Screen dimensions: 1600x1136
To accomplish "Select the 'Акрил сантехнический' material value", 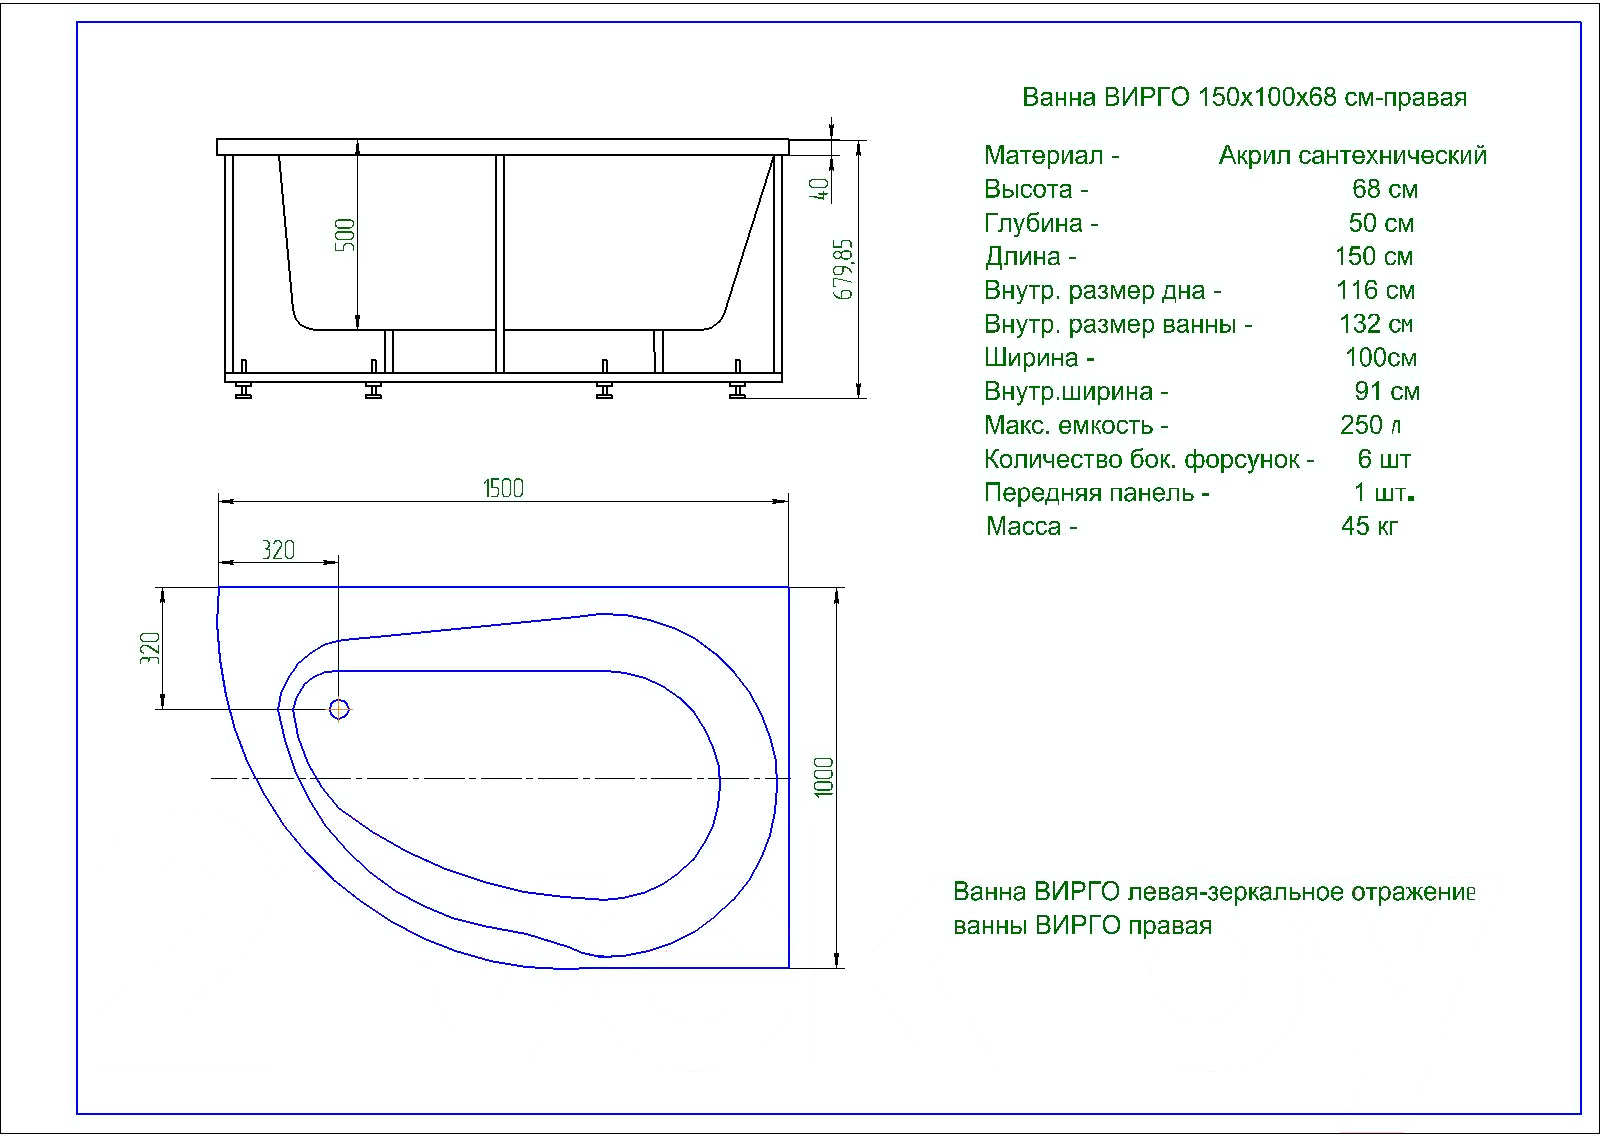I will click(x=1352, y=156).
